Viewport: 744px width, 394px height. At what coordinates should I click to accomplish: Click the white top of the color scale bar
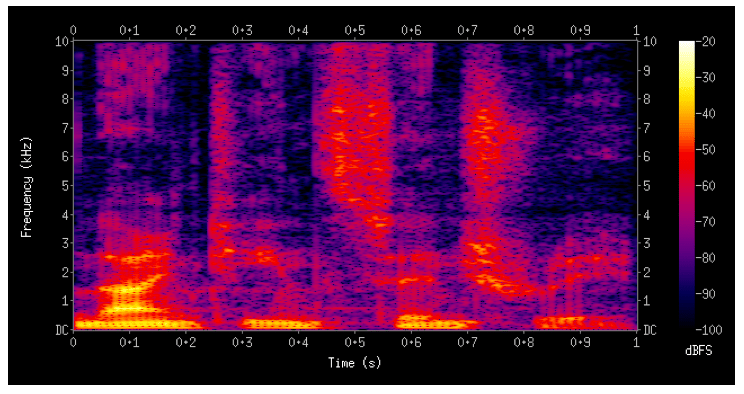(687, 47)
